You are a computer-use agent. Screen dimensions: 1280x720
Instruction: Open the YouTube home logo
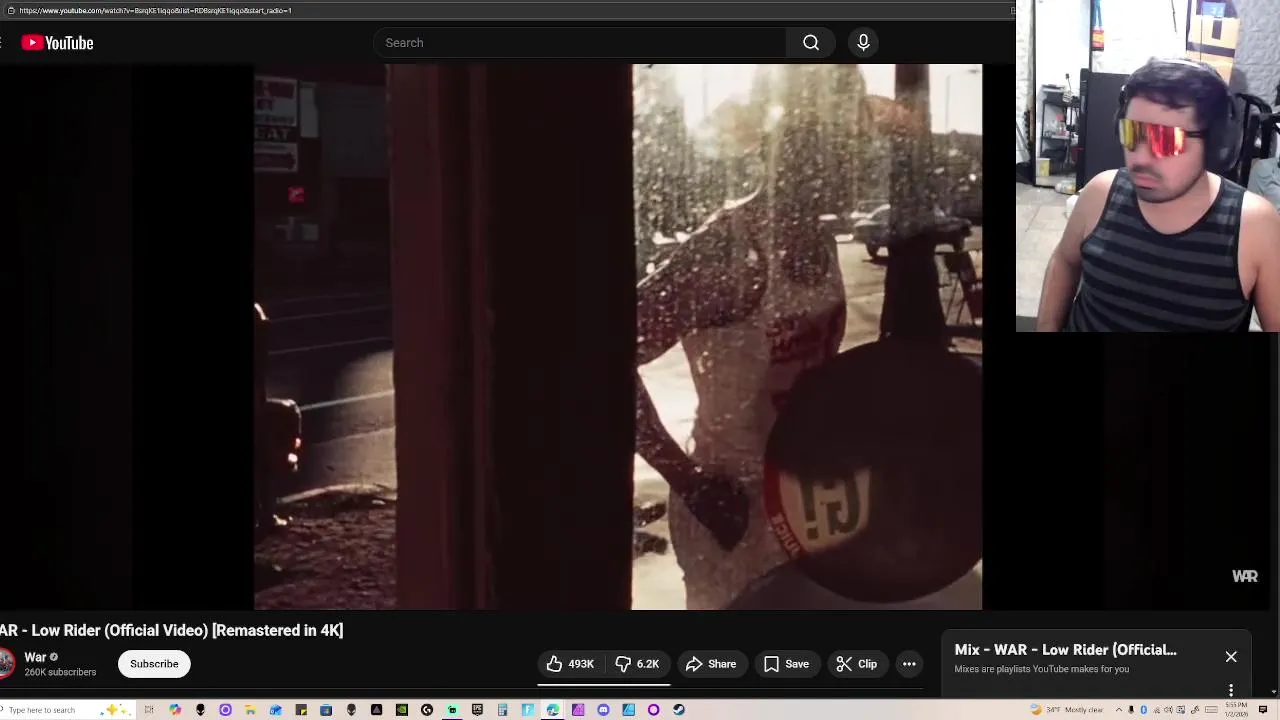pos(57,43)
